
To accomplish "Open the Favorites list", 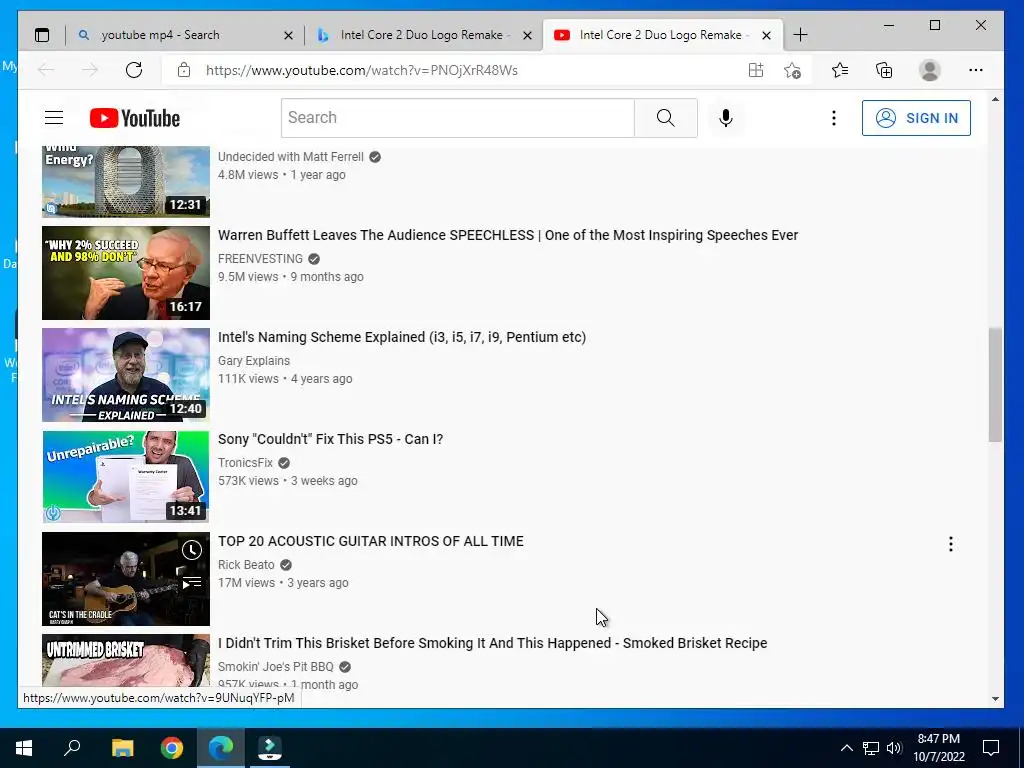I will (840, 70).
